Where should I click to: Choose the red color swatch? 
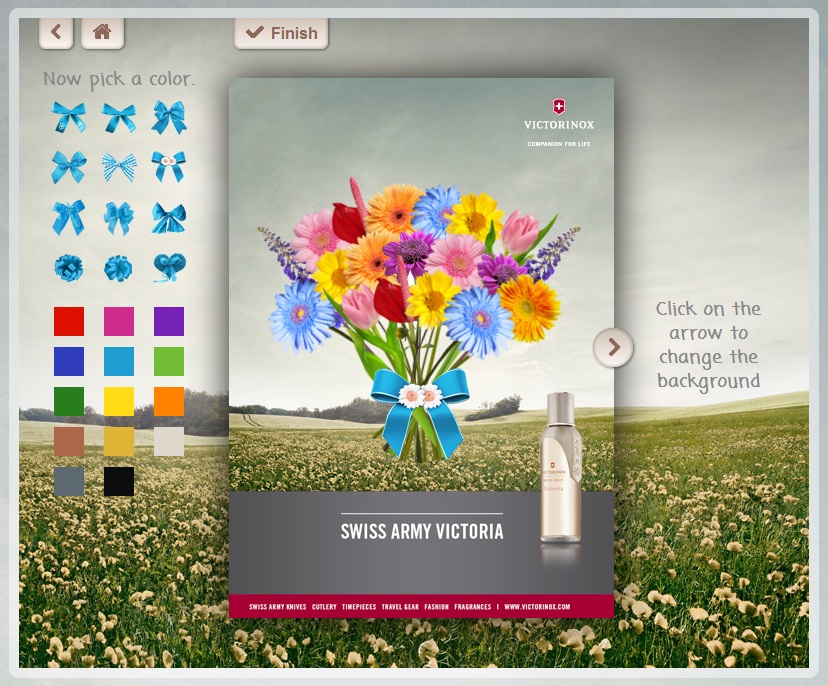click(69, 321)
